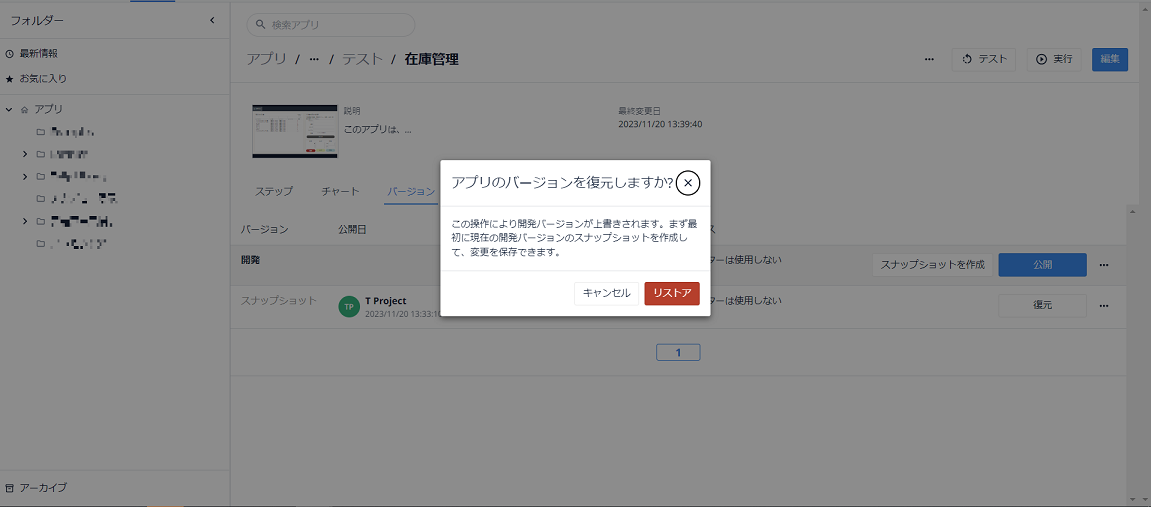Click スナップショットを作成 button

tap(932, 264)
